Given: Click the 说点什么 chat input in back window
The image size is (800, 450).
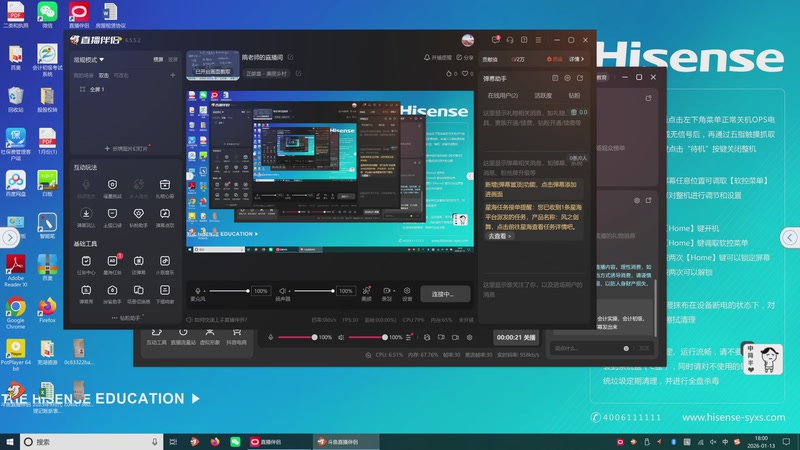Looking at the screenshot, I should pyautogui.click(x=586, y=348).
